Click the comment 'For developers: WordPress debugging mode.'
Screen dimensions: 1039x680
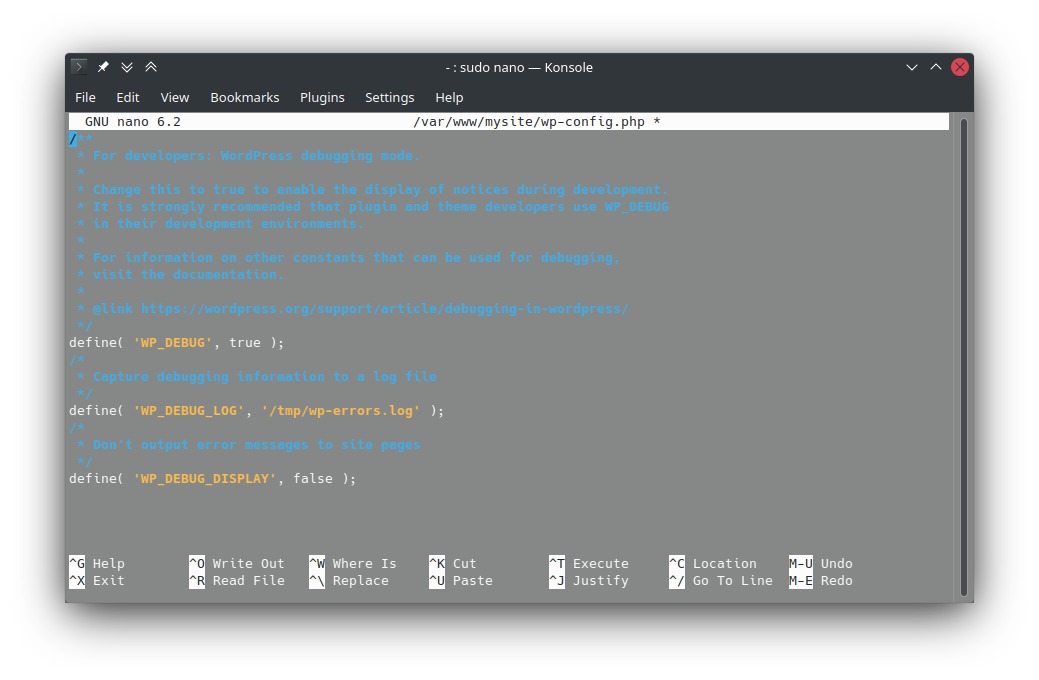click(256, 156)
